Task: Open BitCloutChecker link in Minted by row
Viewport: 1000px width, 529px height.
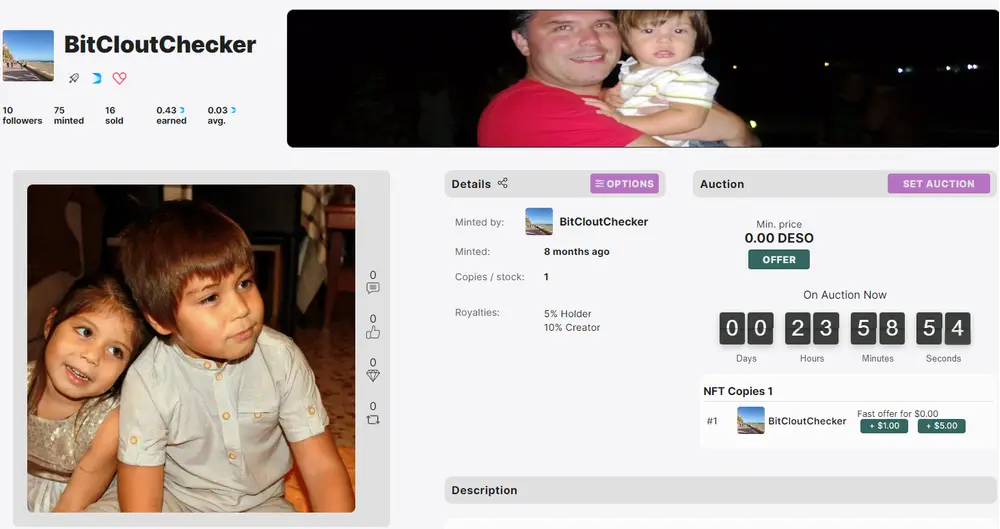Action: tap(603, 221)
